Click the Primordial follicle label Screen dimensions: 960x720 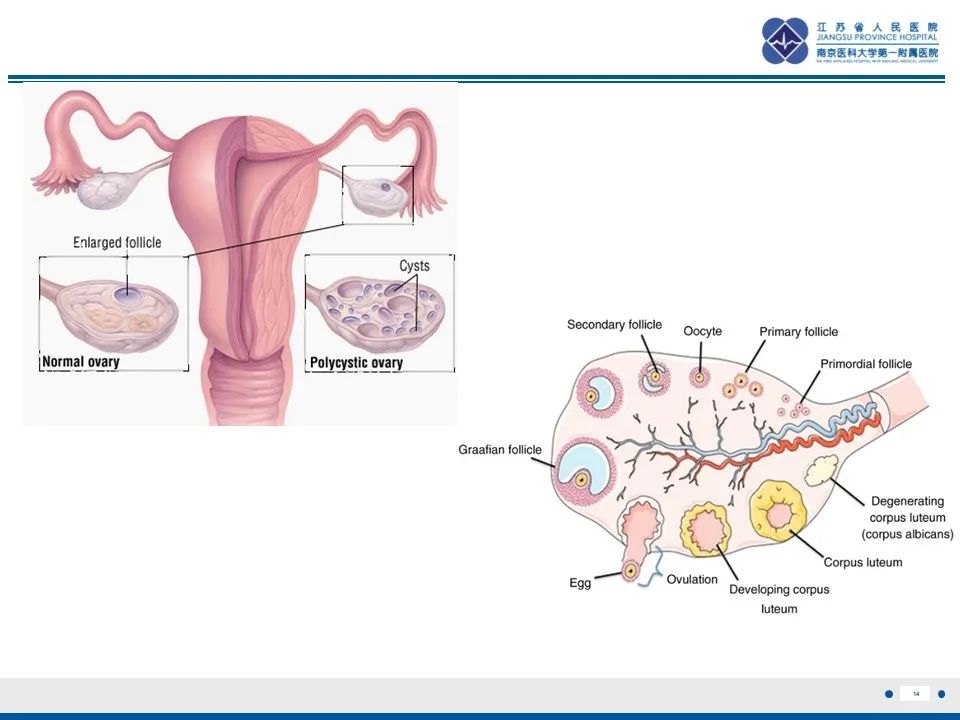click(866, 364)
